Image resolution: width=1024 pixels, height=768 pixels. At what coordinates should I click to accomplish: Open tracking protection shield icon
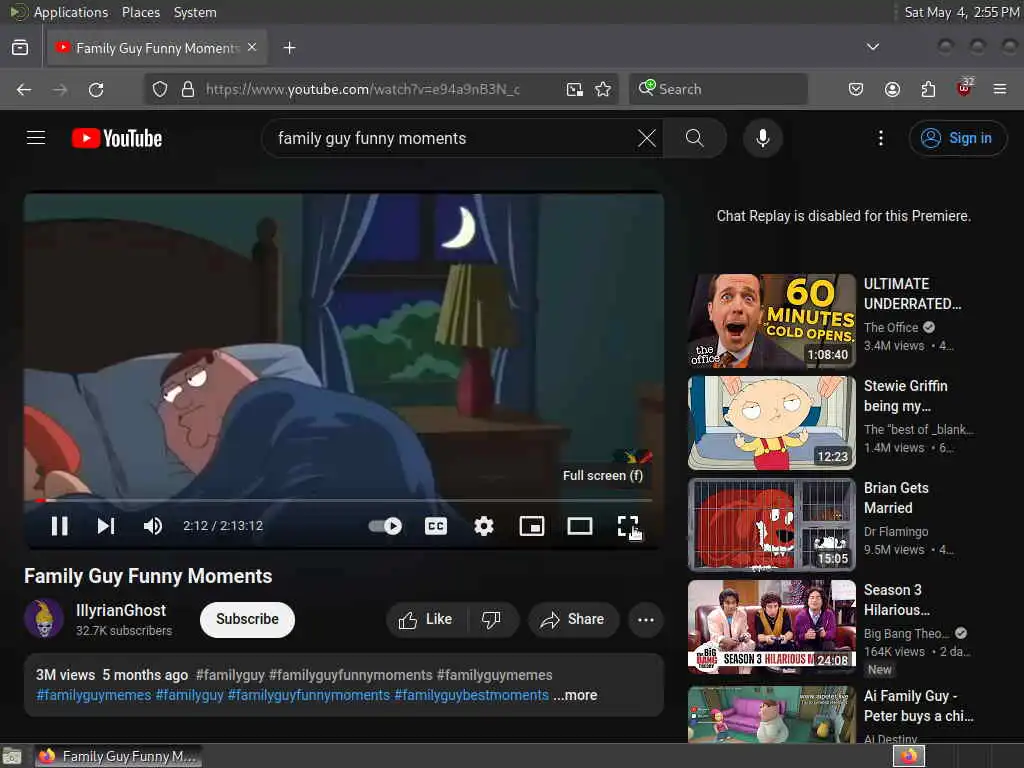[x=160, y=89]
